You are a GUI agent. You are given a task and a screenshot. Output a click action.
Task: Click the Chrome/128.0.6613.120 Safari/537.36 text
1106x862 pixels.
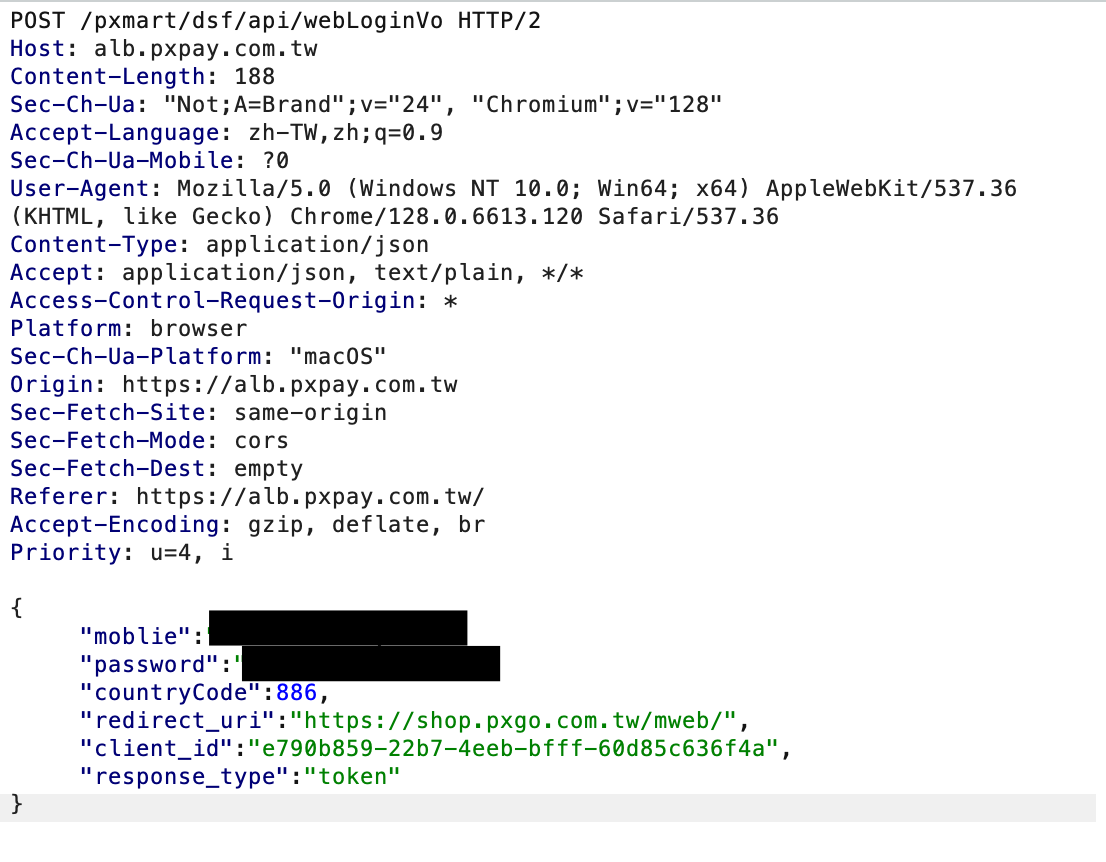[534, 217]
